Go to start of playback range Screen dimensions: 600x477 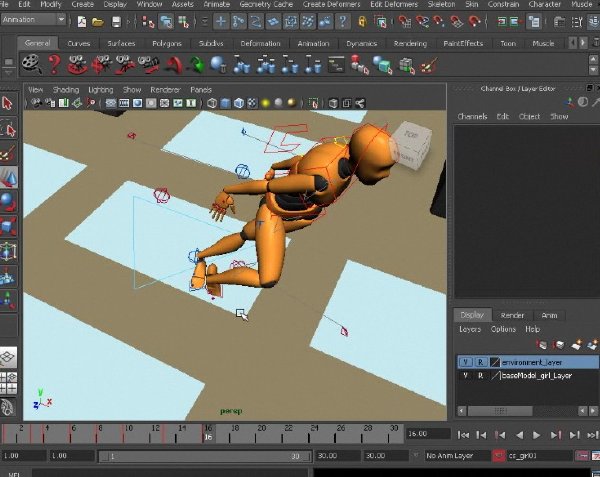463,435
